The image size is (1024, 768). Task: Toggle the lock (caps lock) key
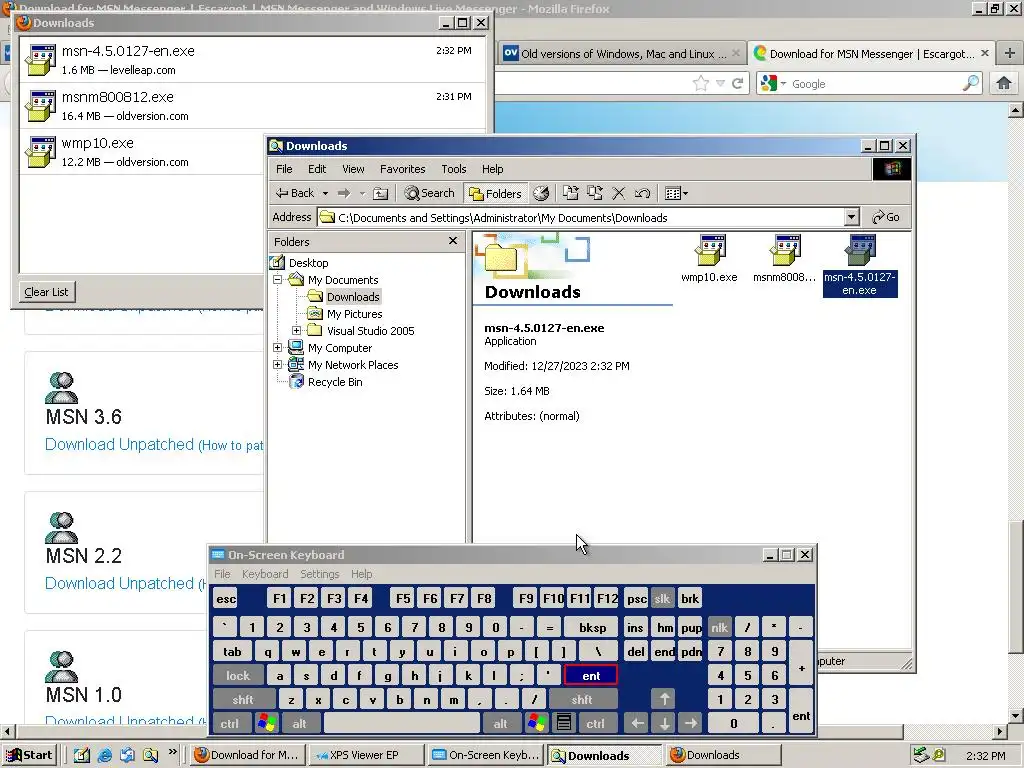[x=238, y=676]
